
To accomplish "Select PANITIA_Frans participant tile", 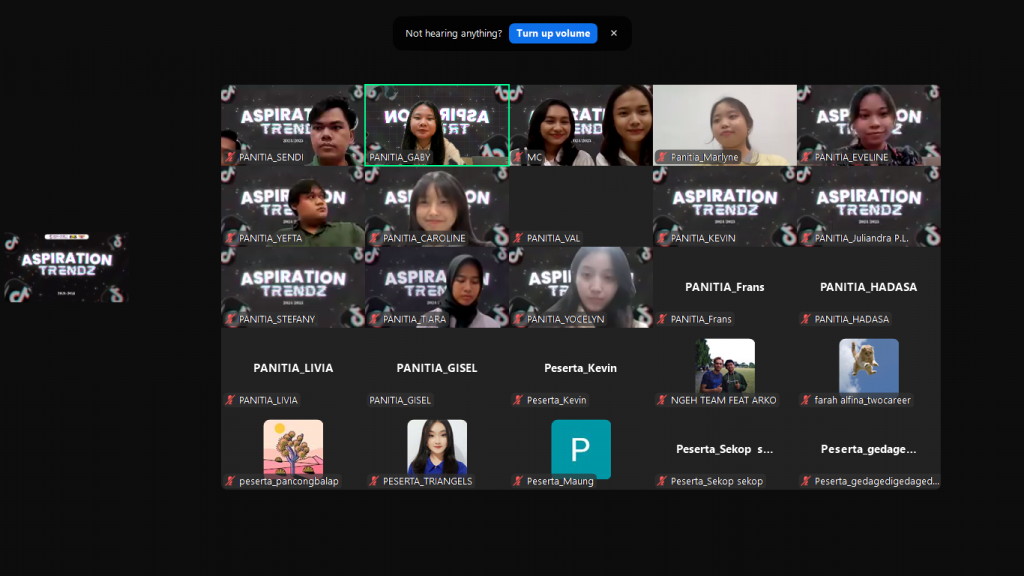I will click(725, 287).
